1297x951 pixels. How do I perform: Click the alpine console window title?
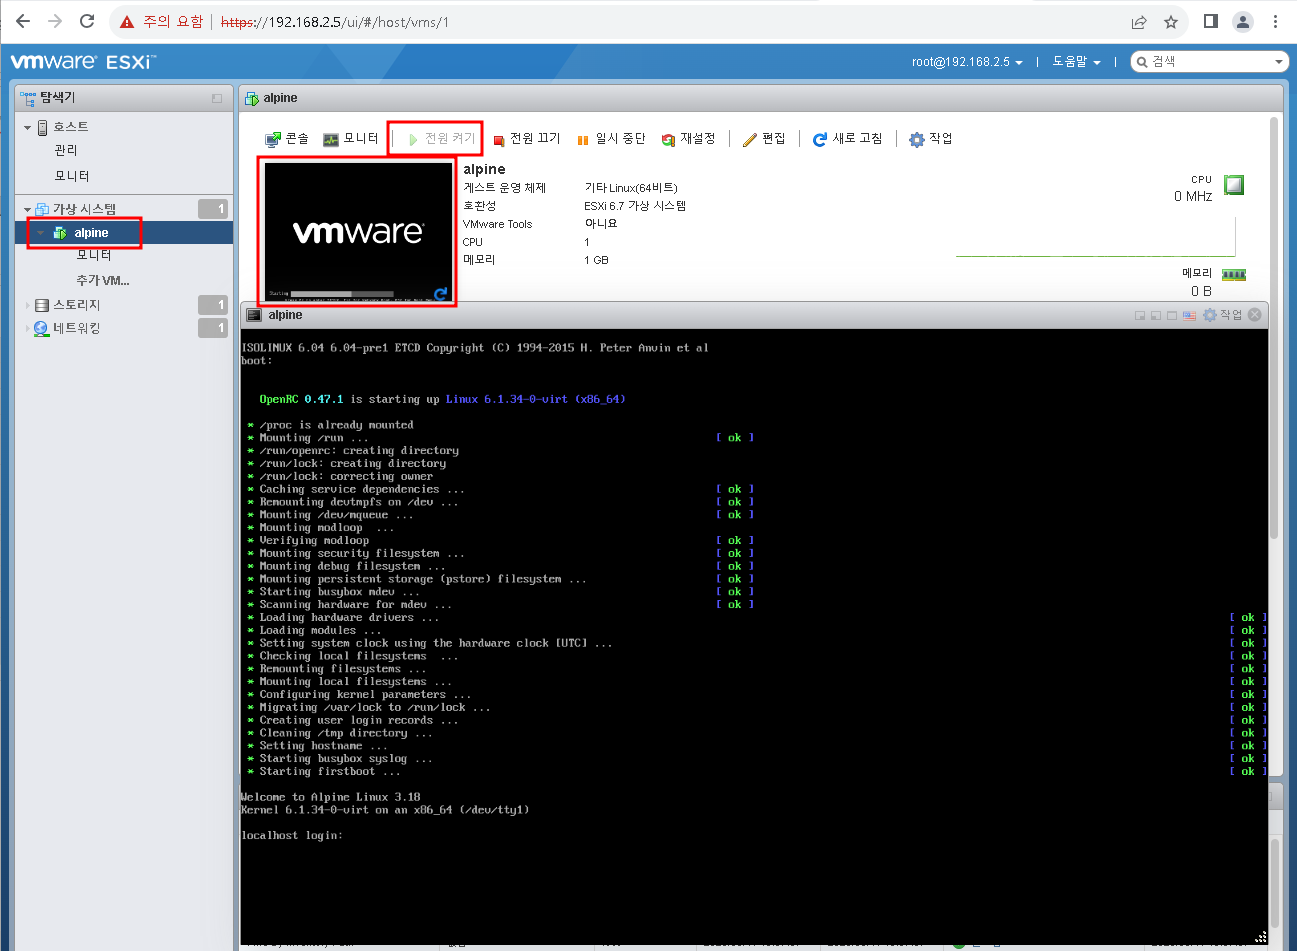pyautogui.click(x=285, y=315)
